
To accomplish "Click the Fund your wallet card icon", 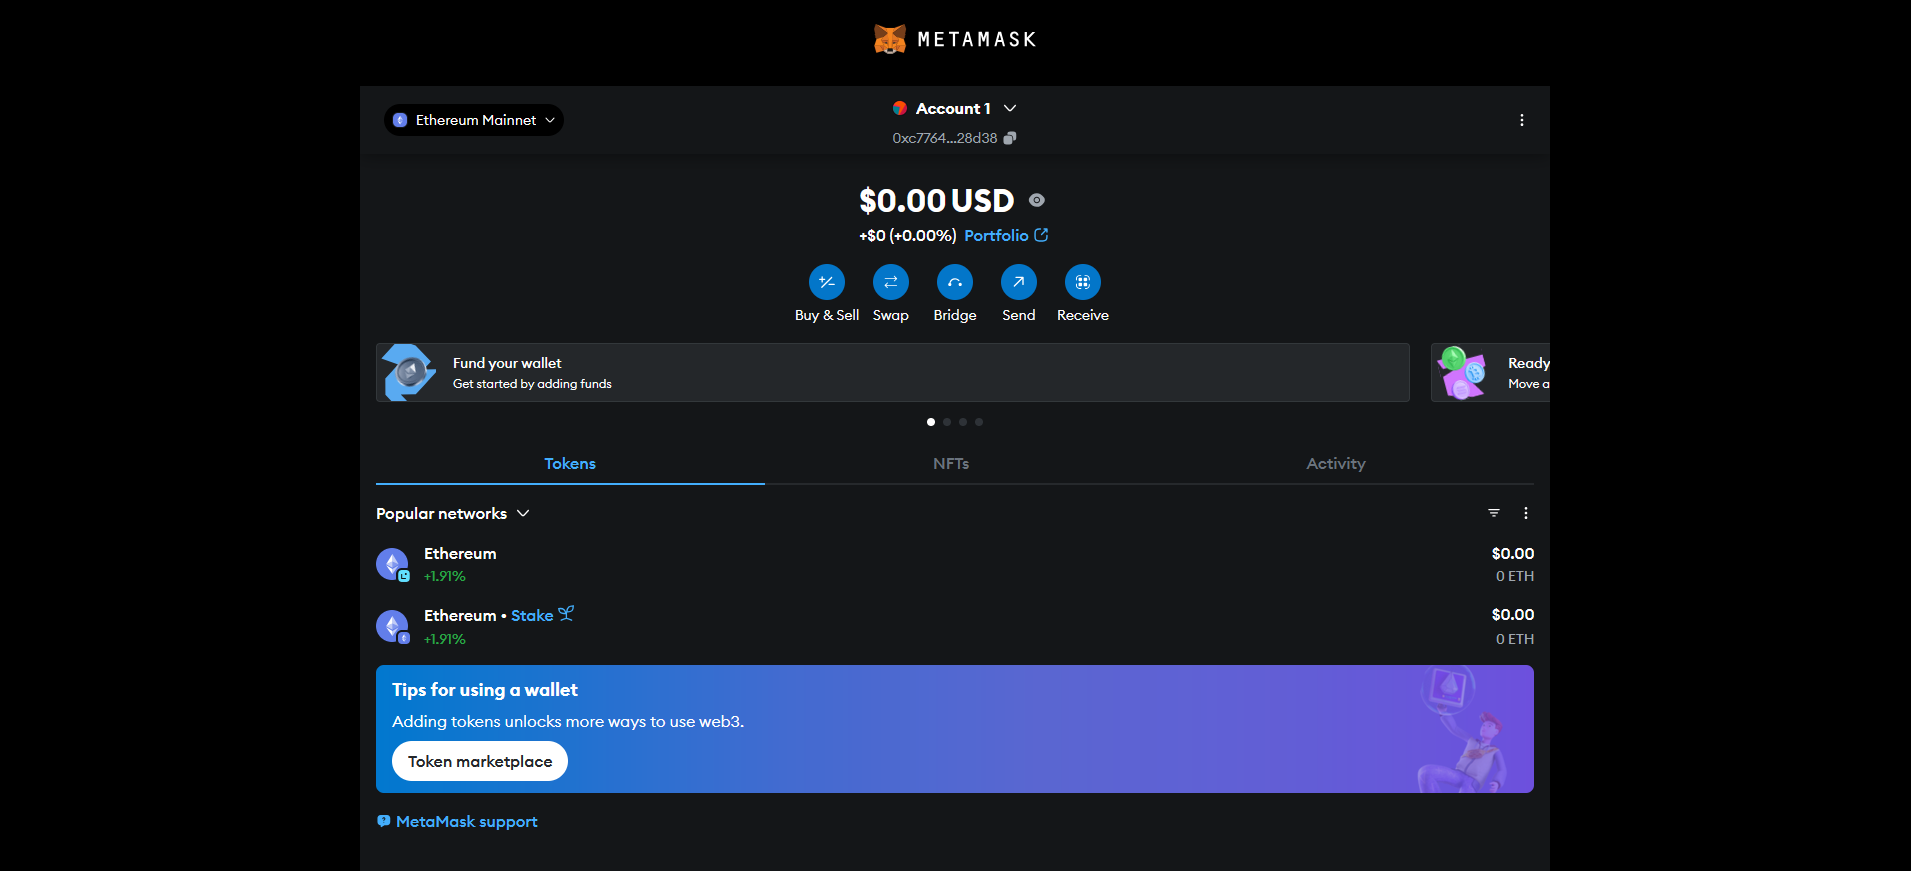I will pyautogui.click(x=409, y=372).
